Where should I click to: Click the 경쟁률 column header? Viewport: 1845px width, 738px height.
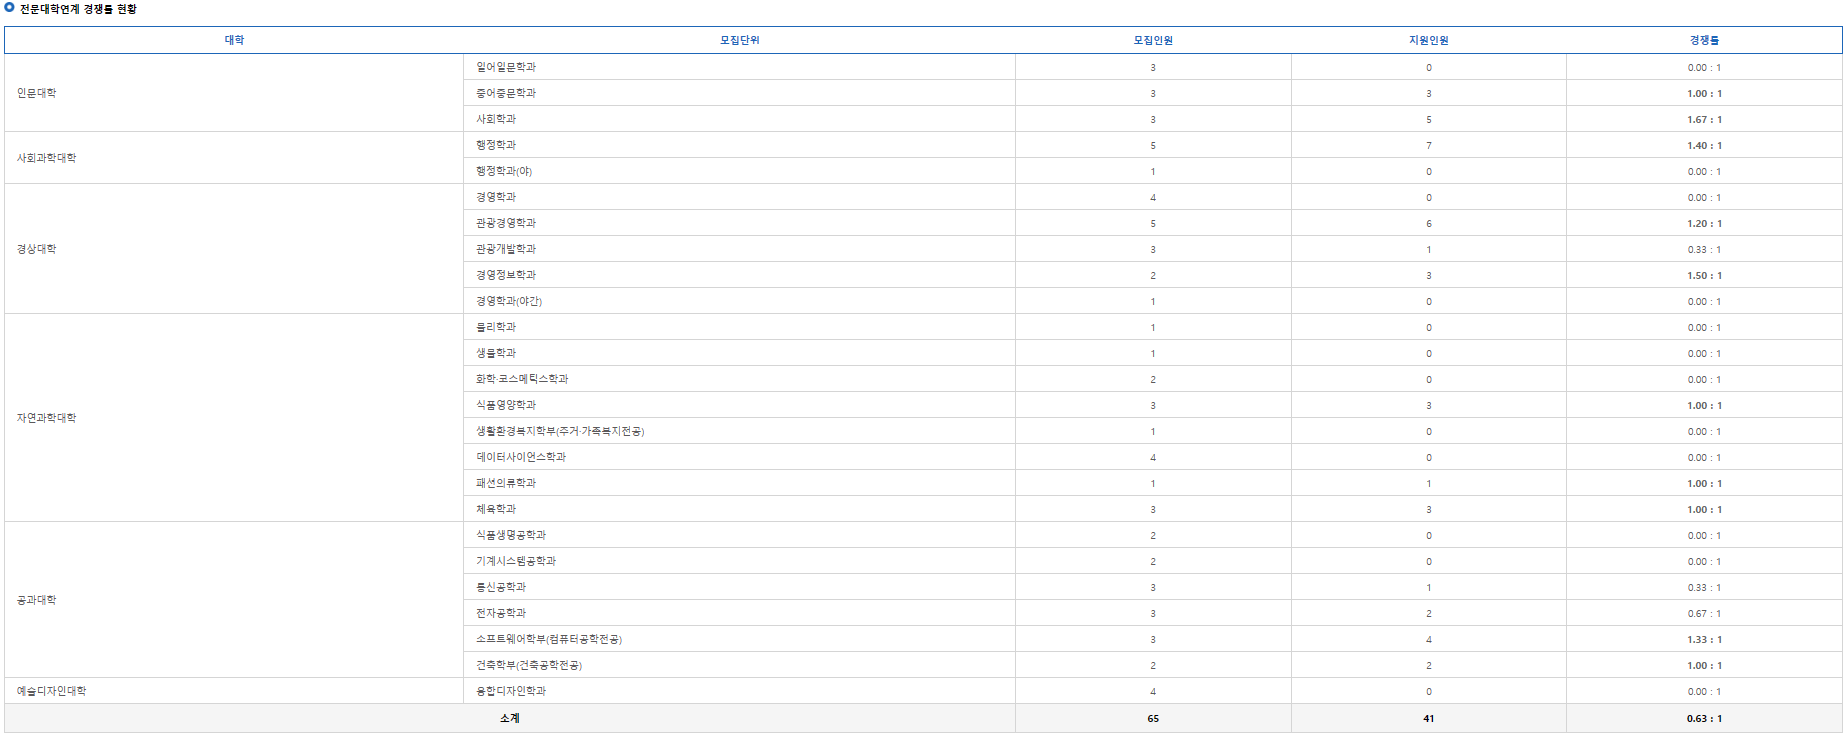click(1705, 40)
